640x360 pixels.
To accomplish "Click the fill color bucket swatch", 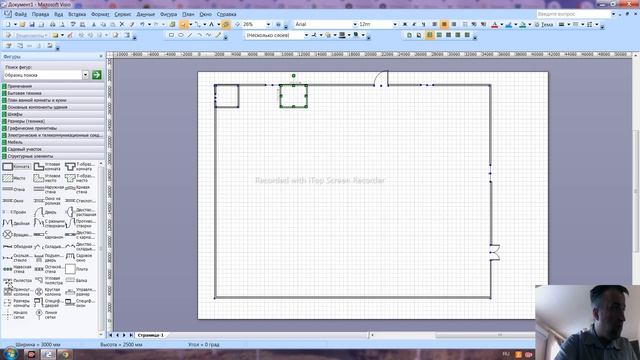I will [x=522, y=24].
